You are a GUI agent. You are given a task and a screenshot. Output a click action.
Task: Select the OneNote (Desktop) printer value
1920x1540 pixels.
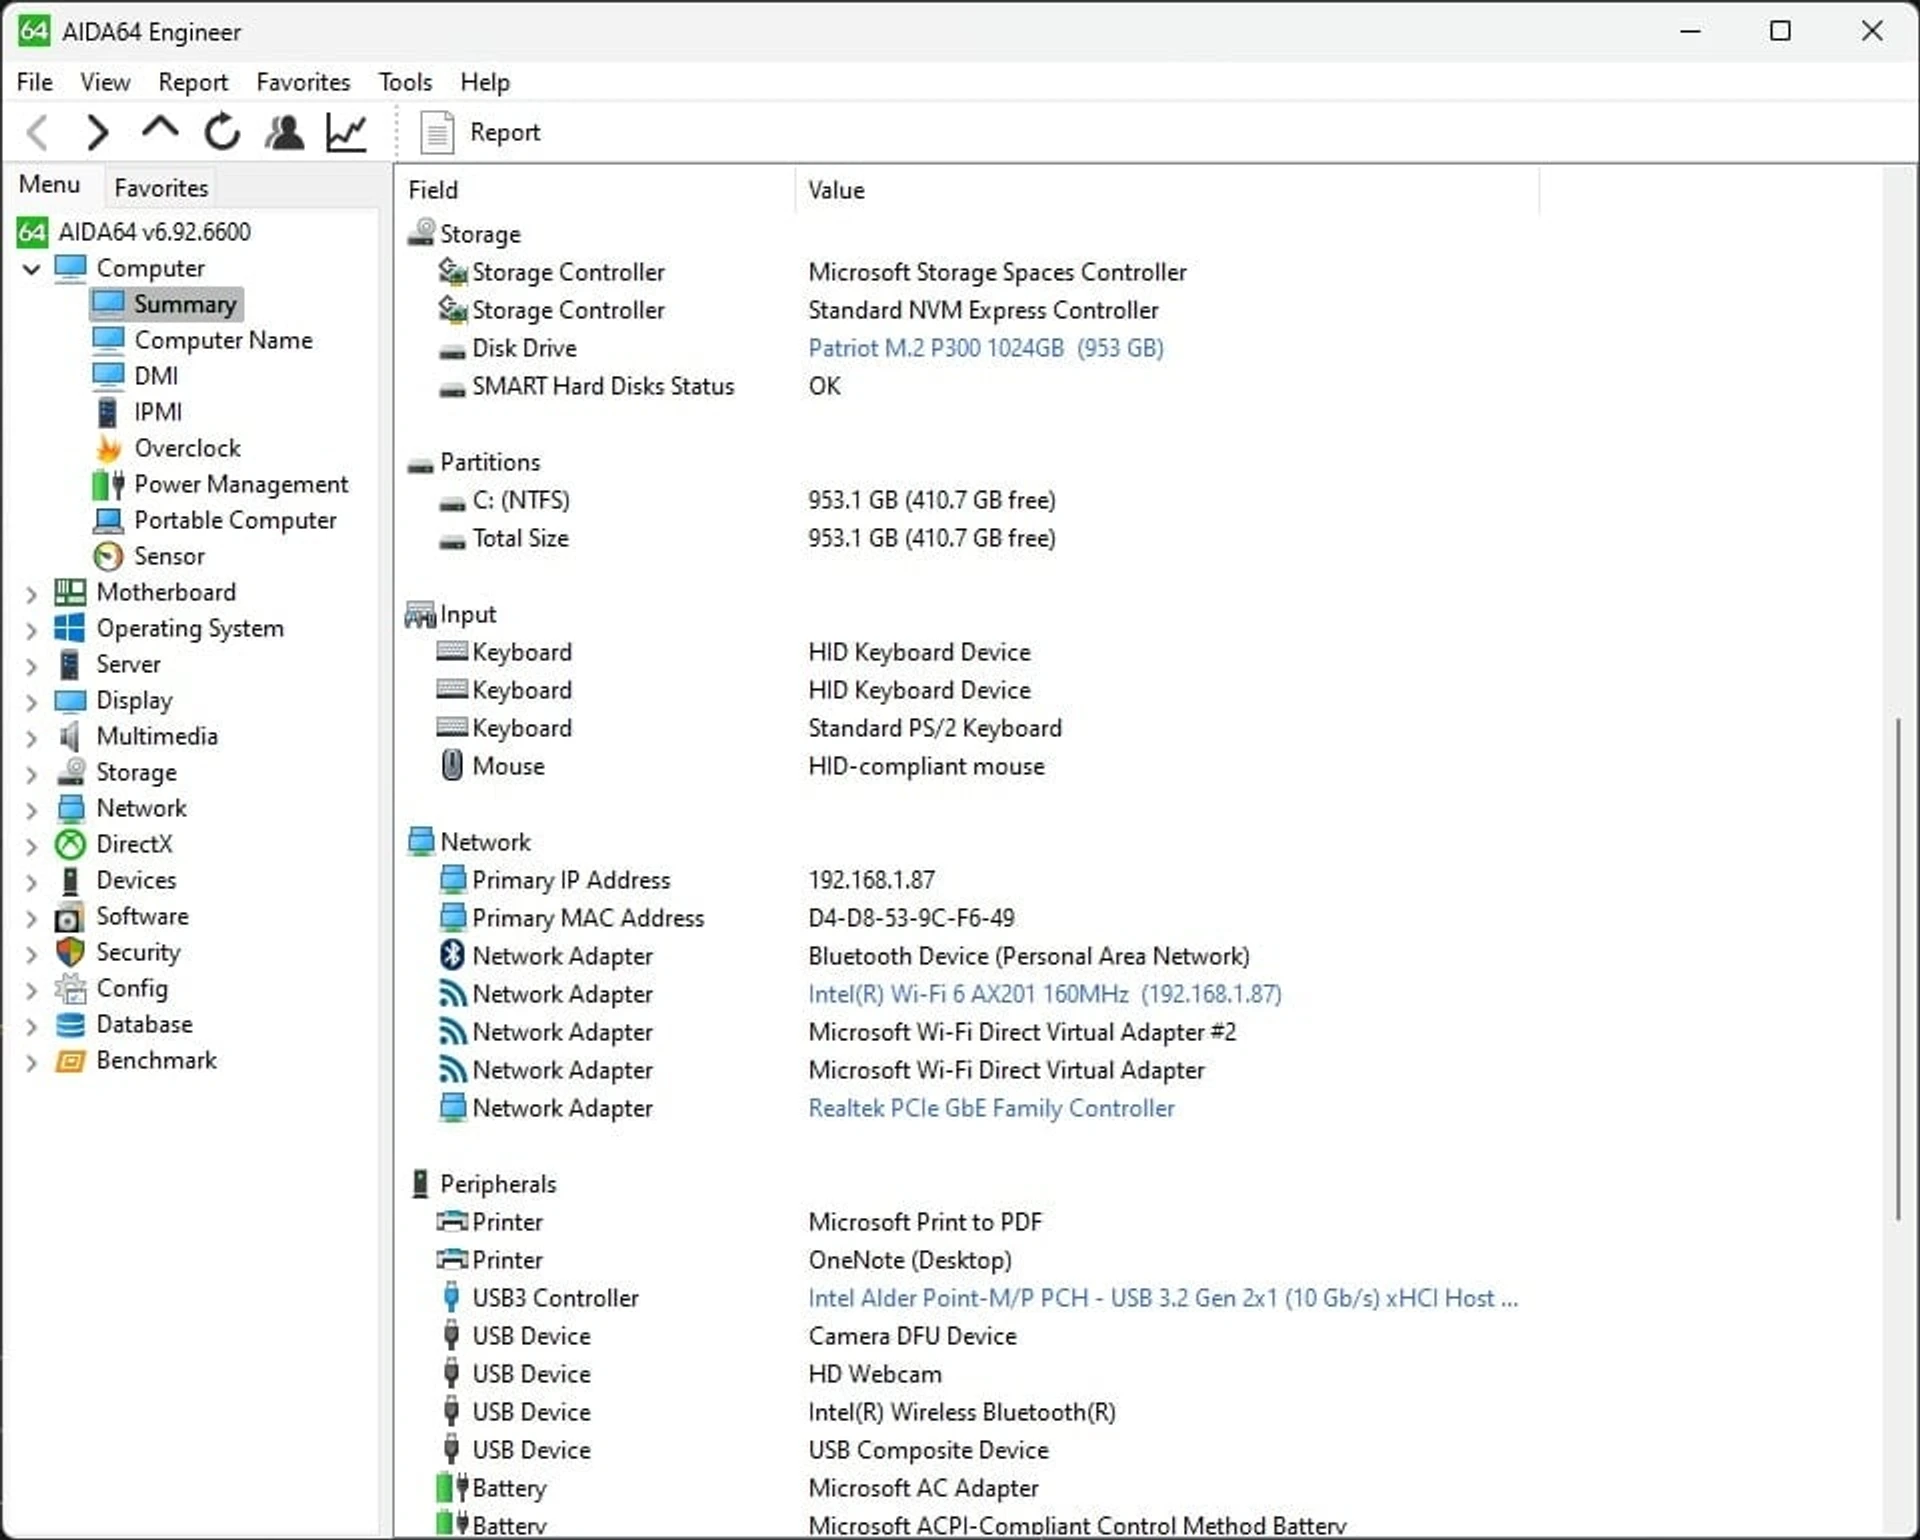pyautogui.click(x=910, y=1260)
